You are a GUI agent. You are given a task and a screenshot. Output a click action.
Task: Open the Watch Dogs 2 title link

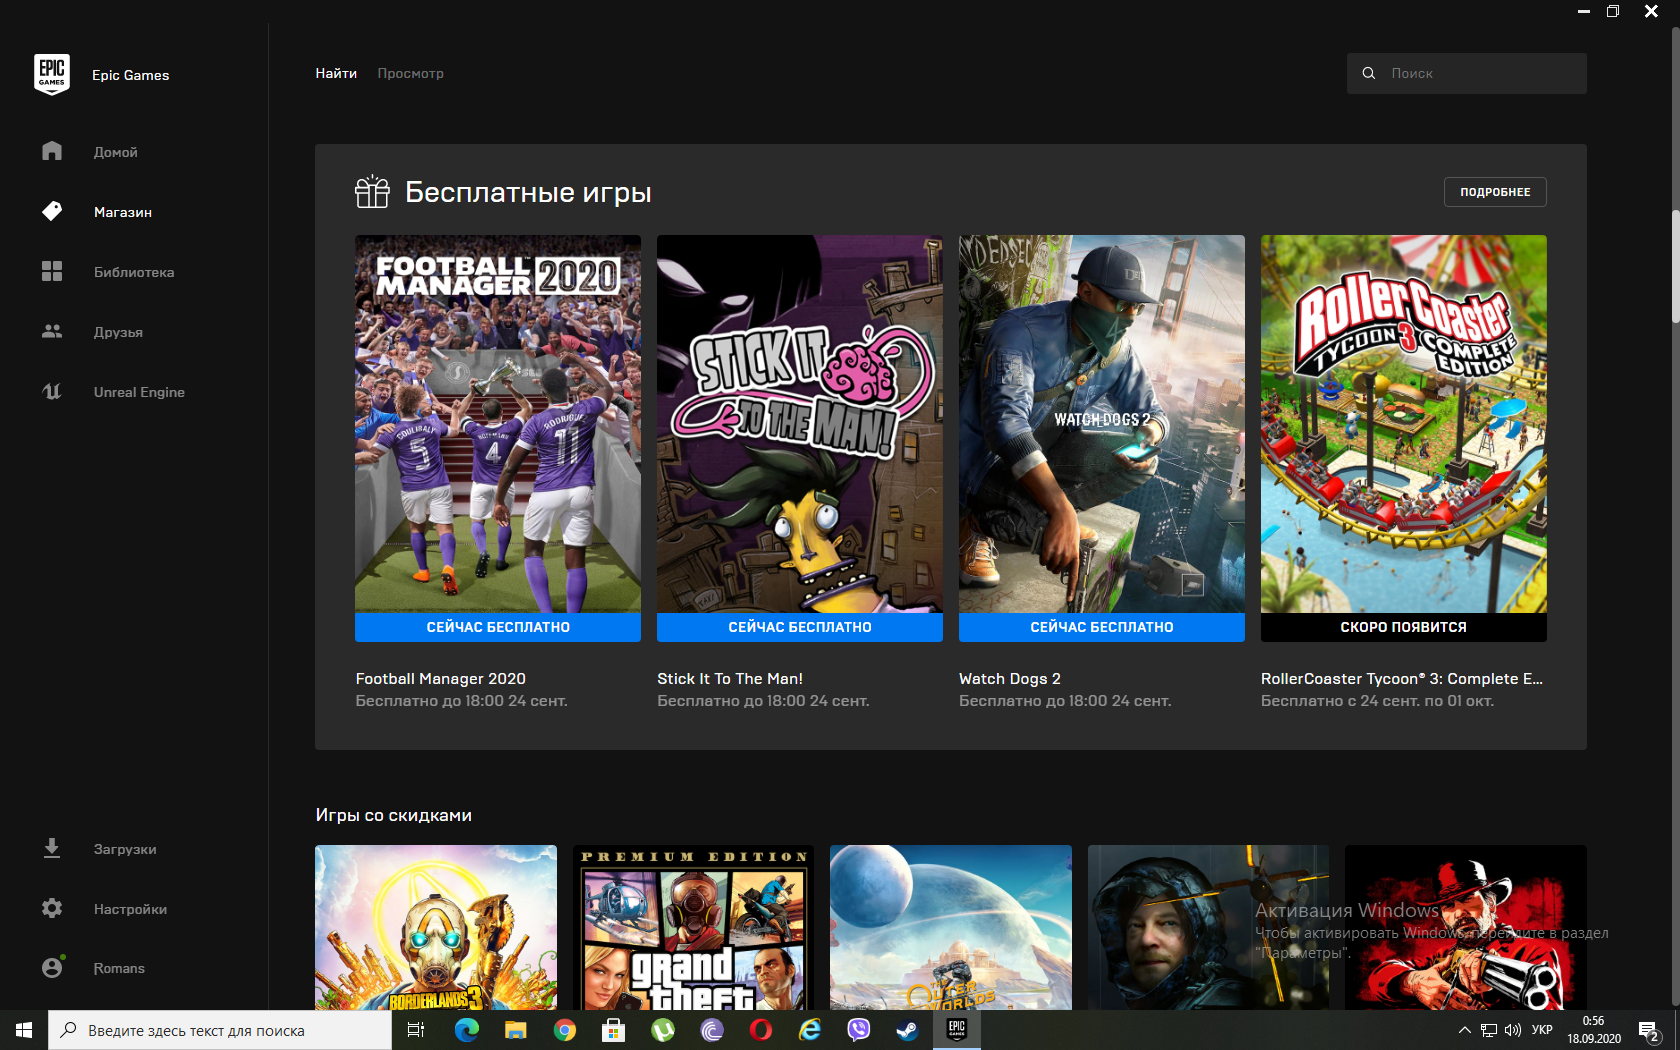tap(1010, 678)
